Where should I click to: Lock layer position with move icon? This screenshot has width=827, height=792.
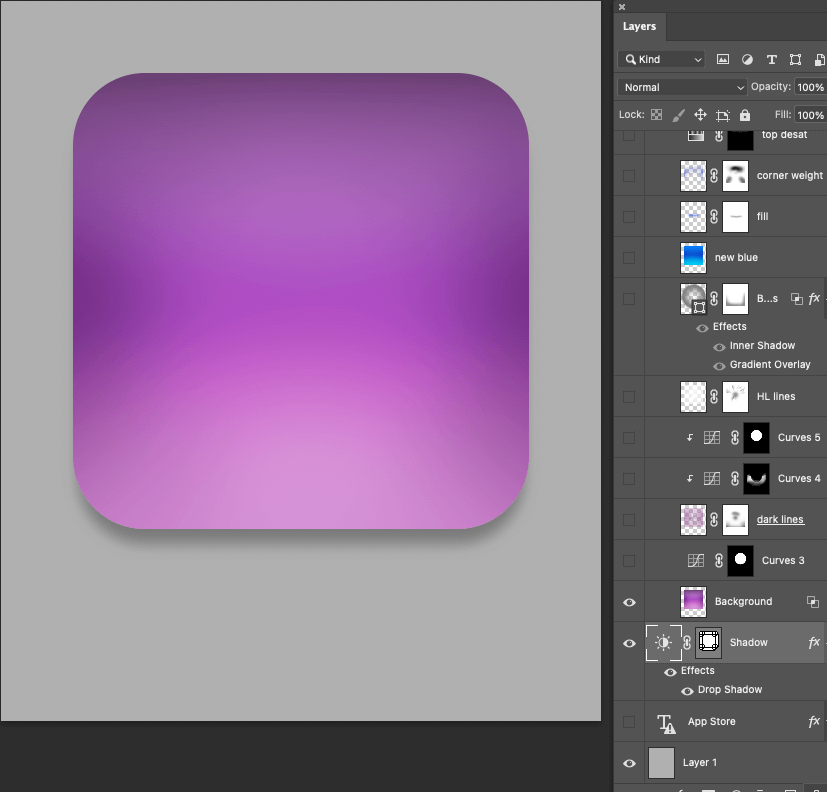click(701, 115)
